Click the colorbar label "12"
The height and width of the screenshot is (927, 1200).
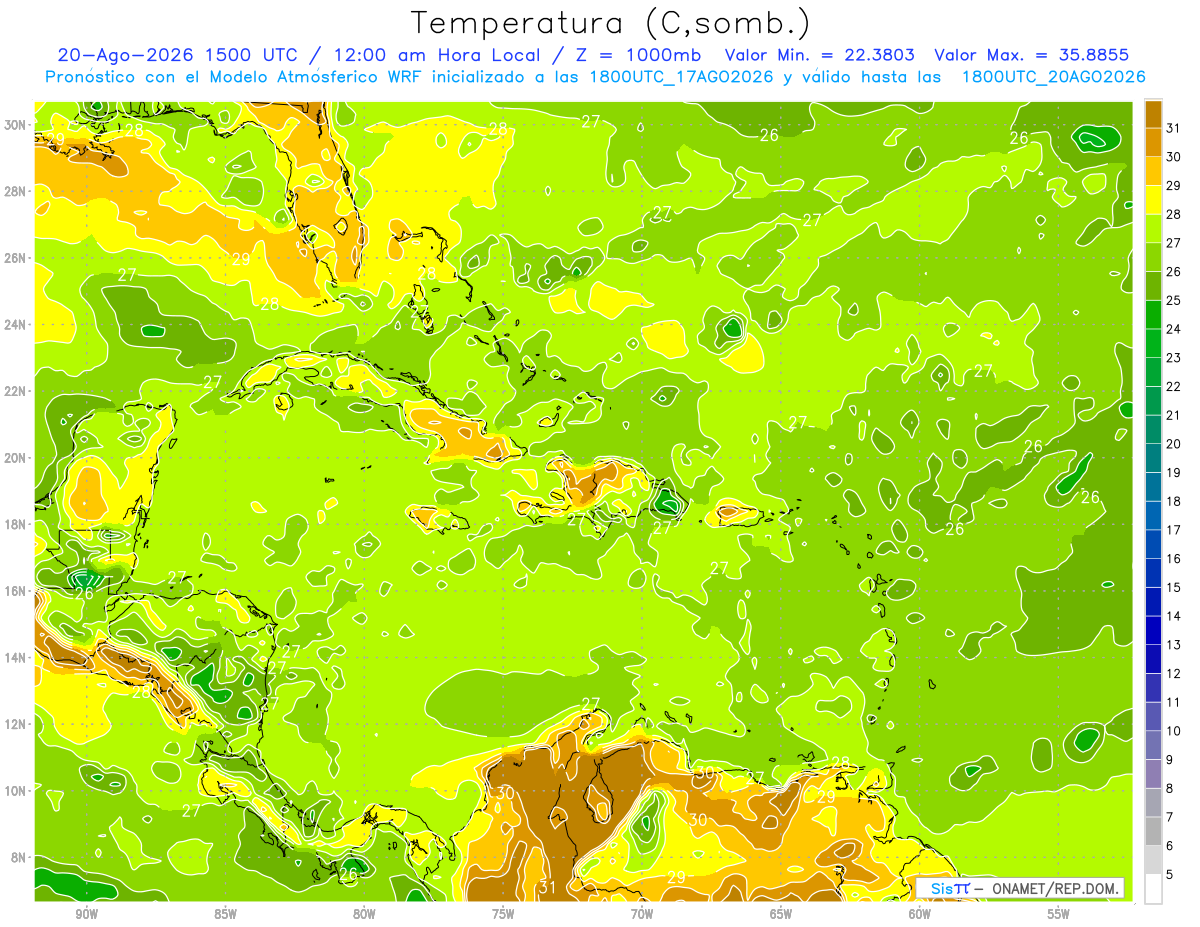tap(1174, 673)
